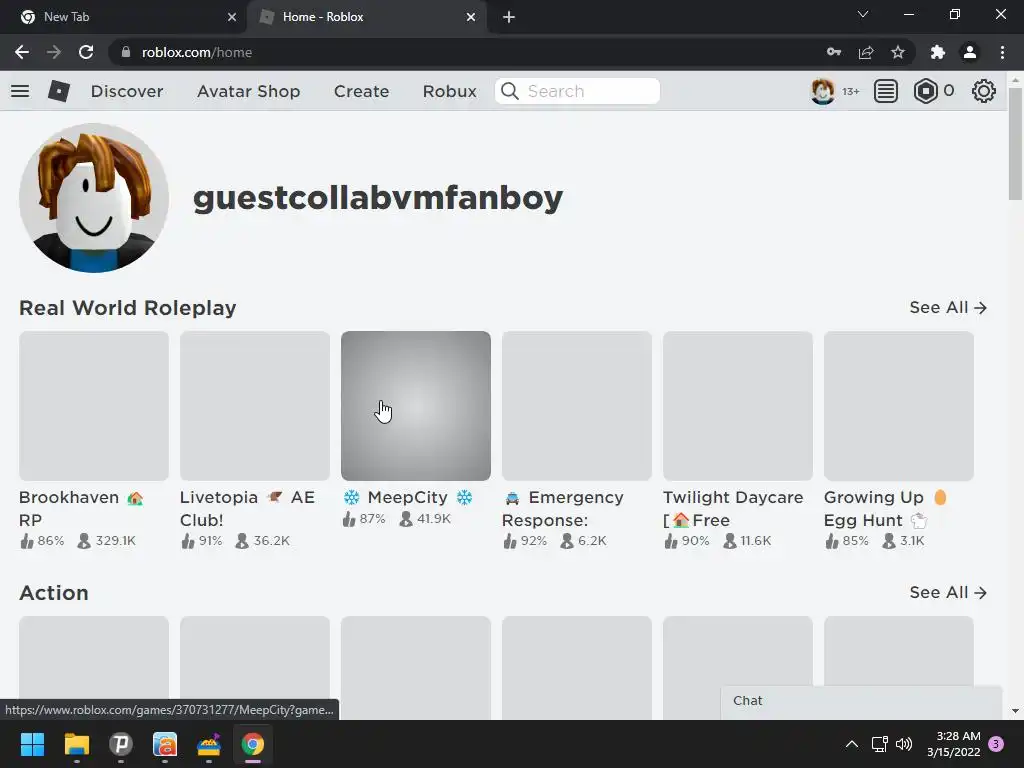This screenshot has width=1024, height=768.
Task: Close the Home - Roblox tab
Action: 471,17
